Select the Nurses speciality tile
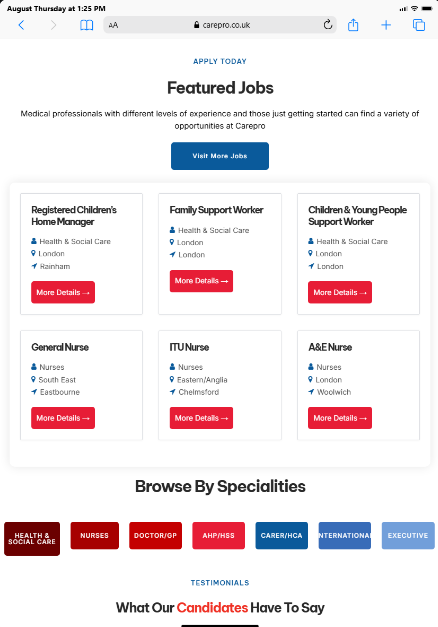 94,535
